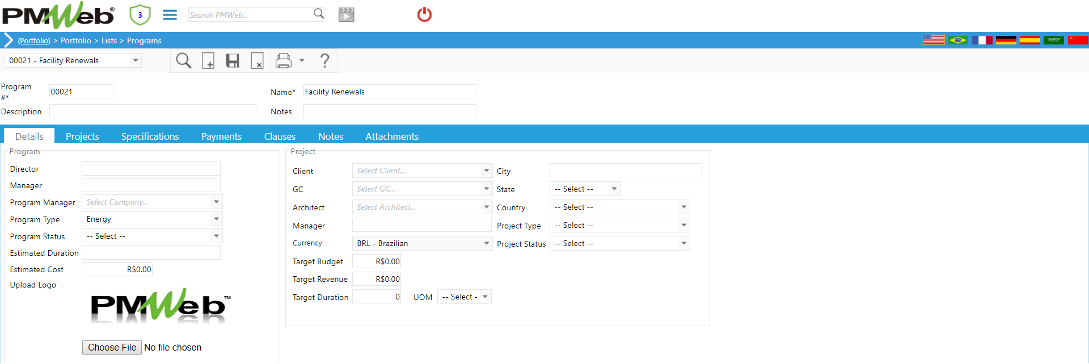Click the (Portfolio) breadcrumb link
This screenshot has height=364, width=1089.
33,40
